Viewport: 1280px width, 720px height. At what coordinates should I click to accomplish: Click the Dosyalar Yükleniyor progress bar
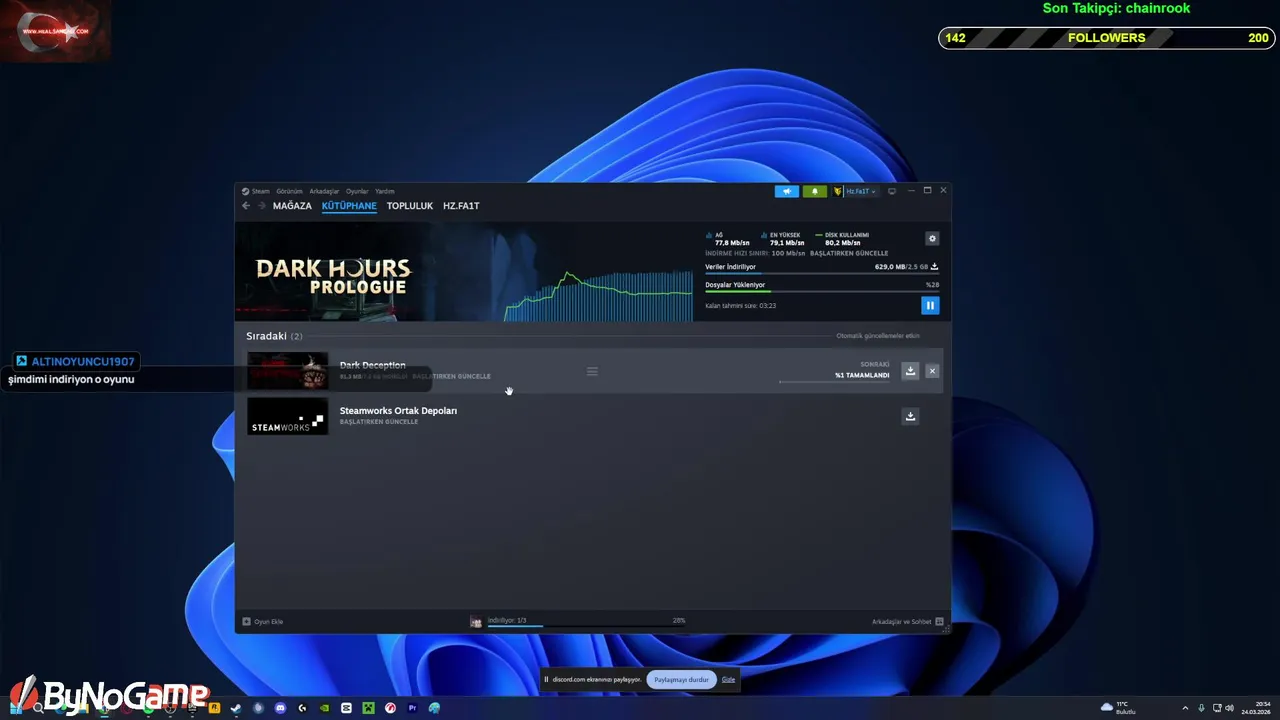(x=822, y=291)
